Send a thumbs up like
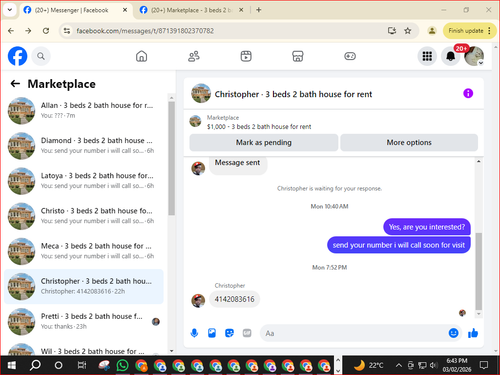Screen dimensions: 500x375 coord(473,333)
